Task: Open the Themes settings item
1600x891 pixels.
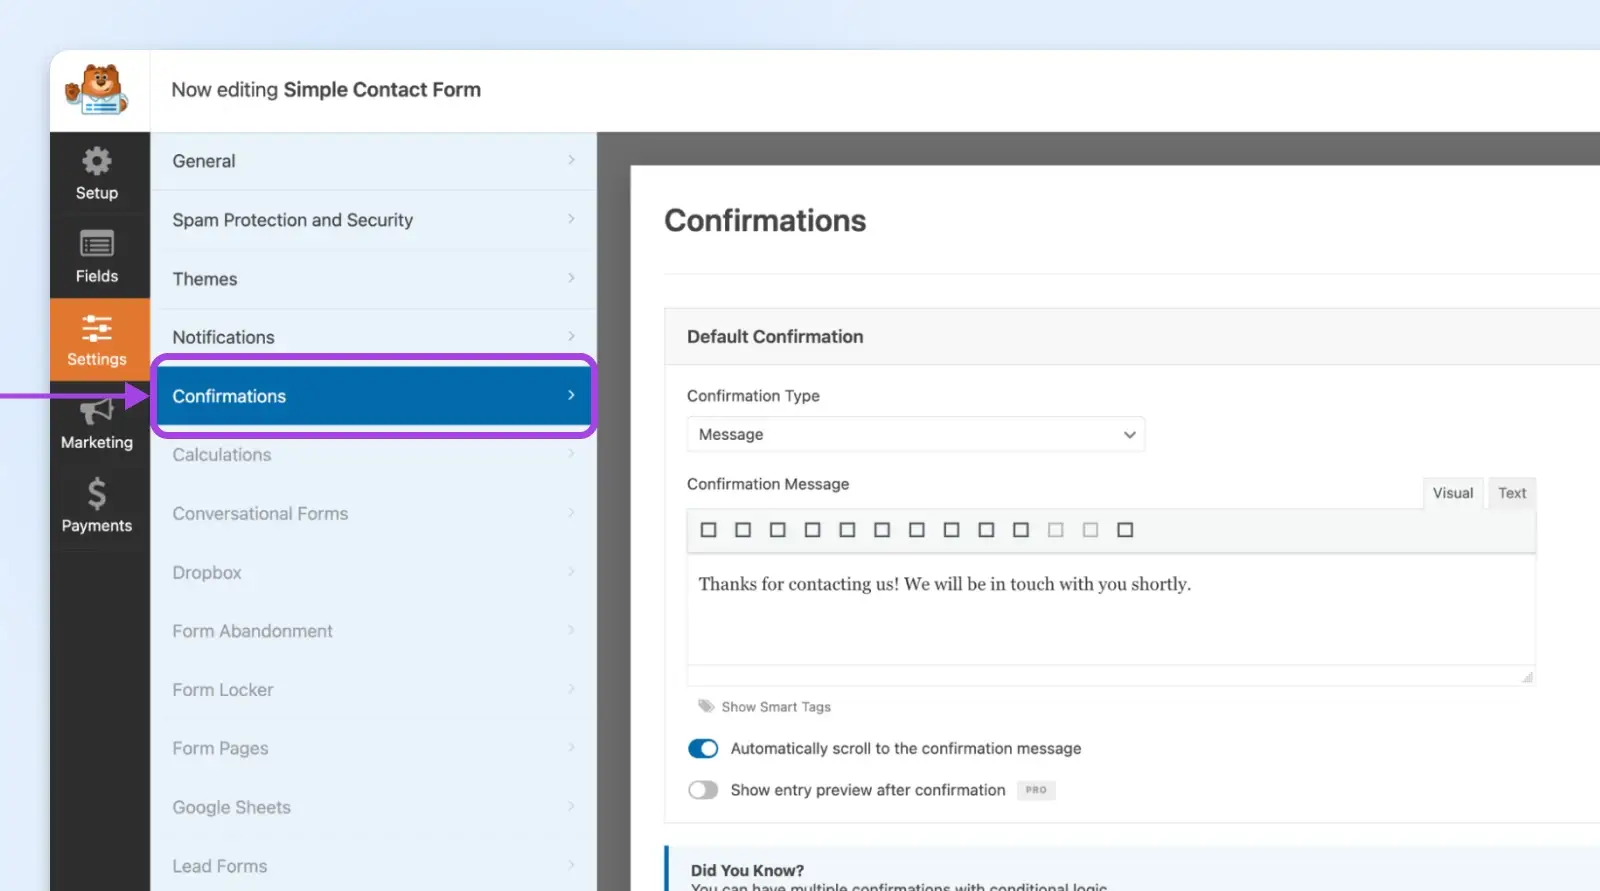Action: 373,279
